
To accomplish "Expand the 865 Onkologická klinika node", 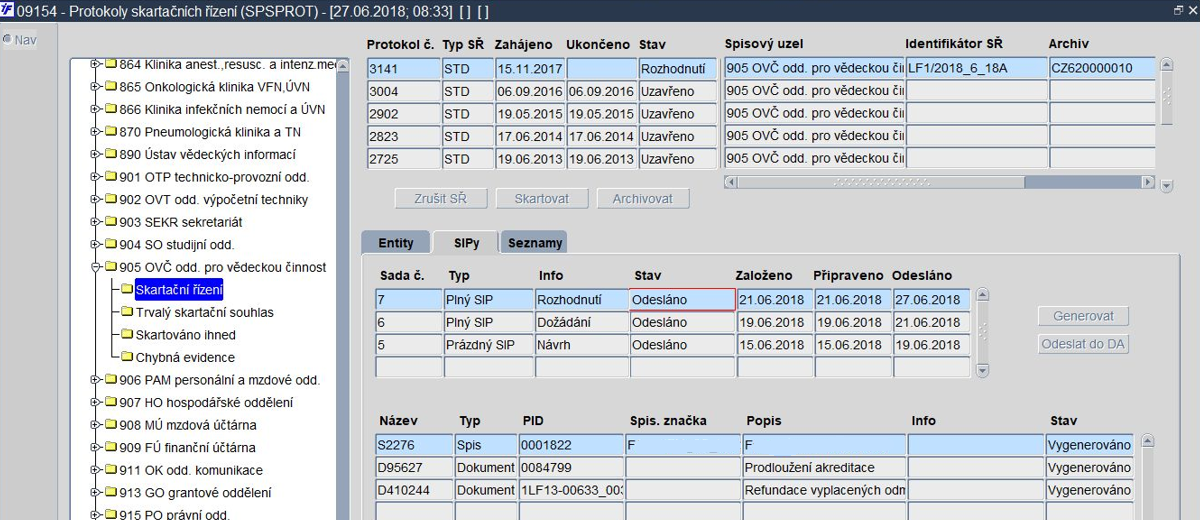I will (x=95, y=87).
